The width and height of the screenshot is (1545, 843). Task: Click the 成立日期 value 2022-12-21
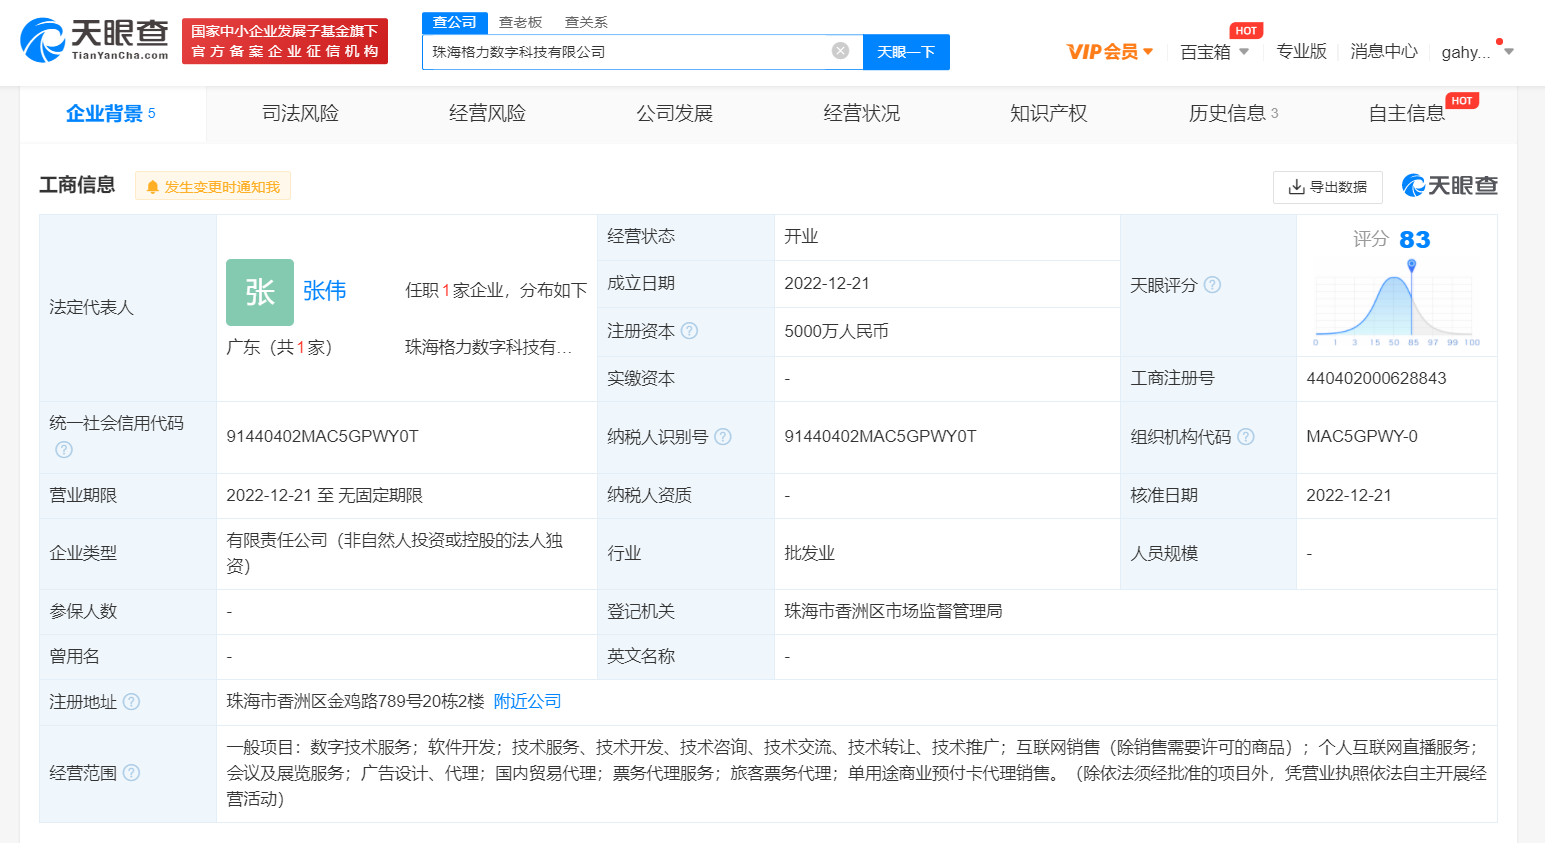click(827, 284)
